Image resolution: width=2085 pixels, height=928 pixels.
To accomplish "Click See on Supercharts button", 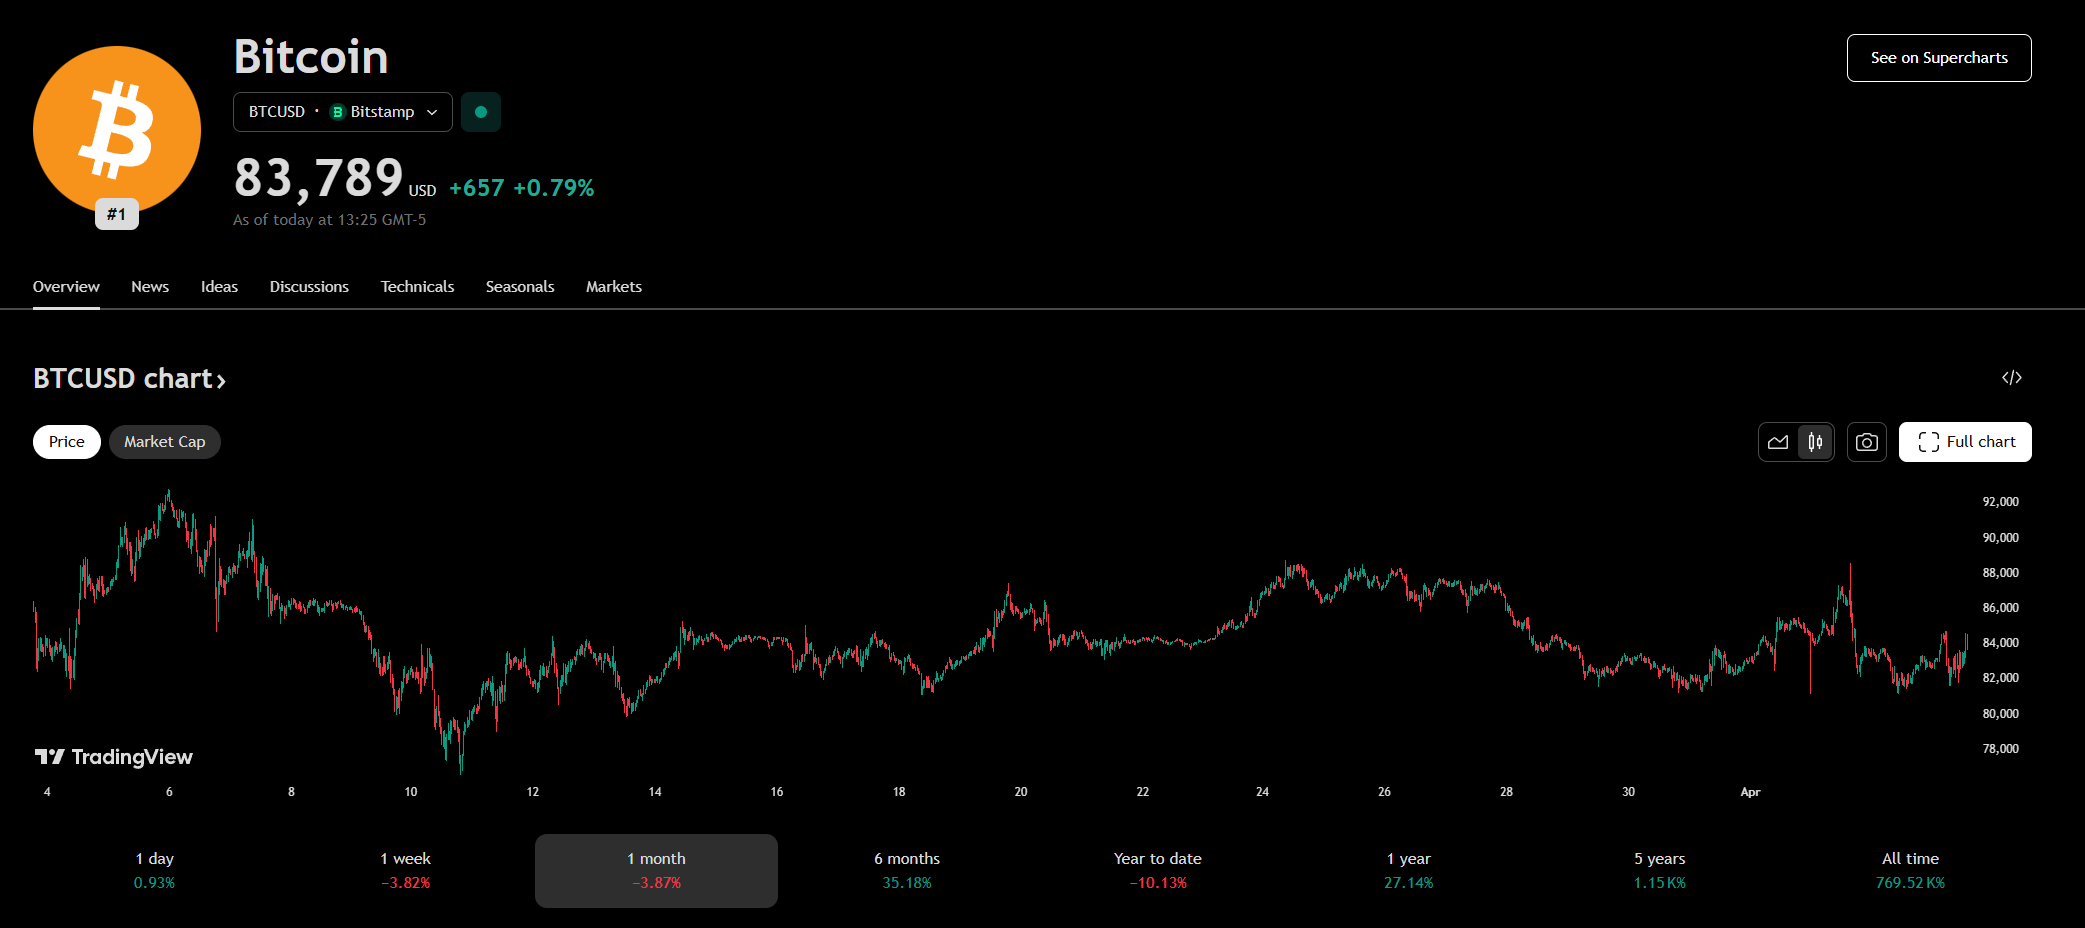I will tap(1939, 58).
